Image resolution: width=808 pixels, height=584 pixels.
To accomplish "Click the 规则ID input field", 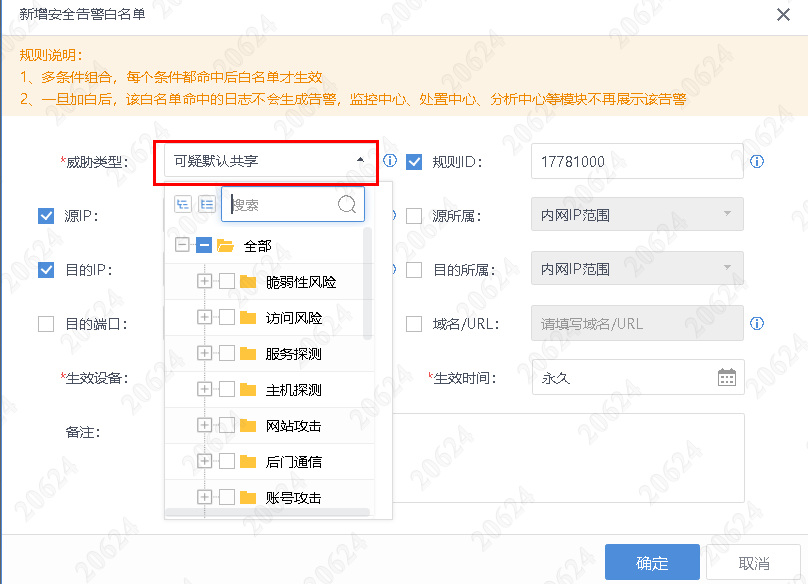I will (x=636, y=161).
